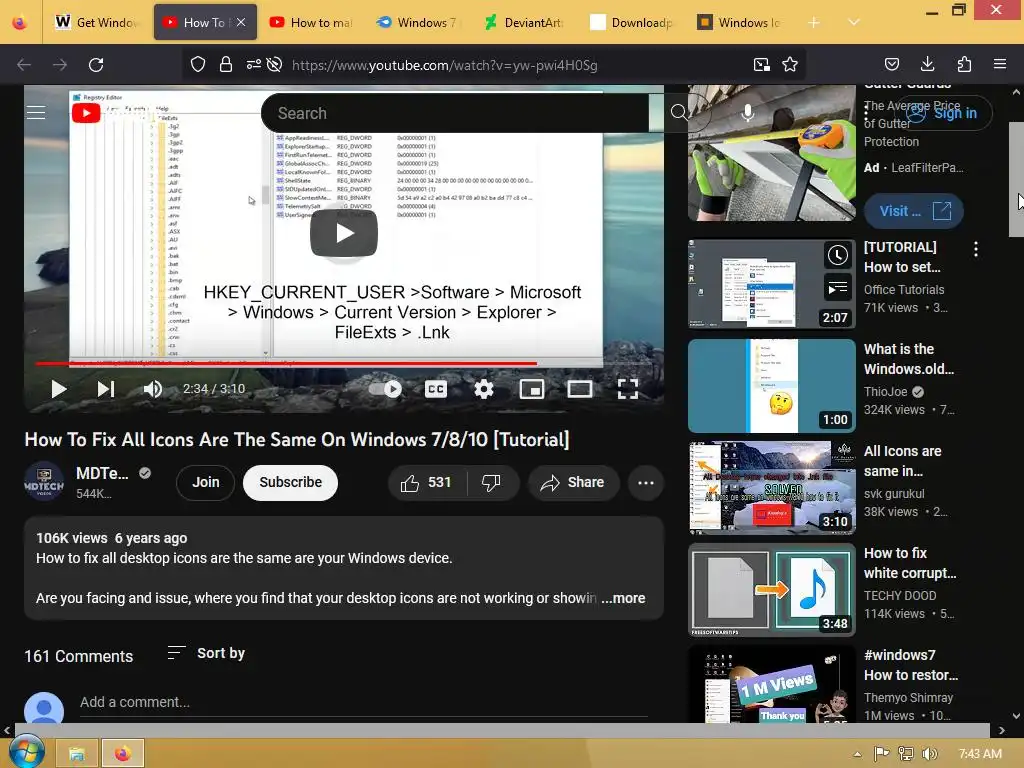Open options menu for TUTORIAL How to set video
This screenshot has width=1024, height=768.
coord(976,249)
